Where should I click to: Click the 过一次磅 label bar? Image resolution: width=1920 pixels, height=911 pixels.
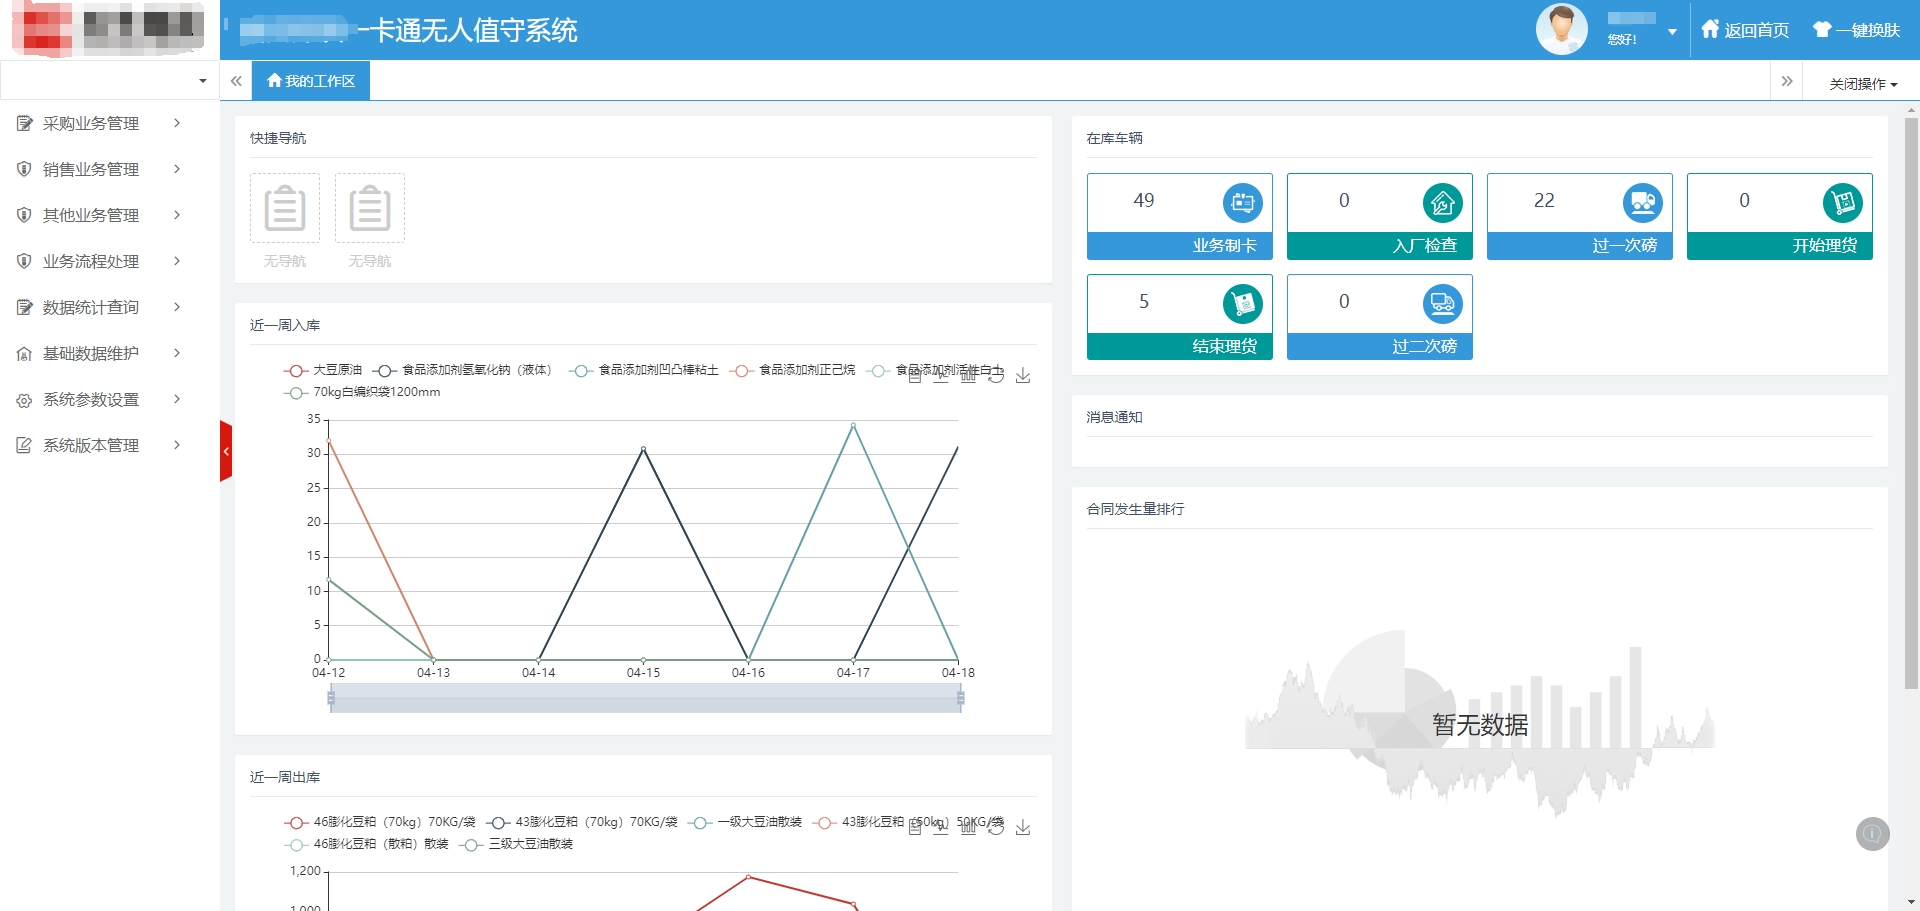point(1580,246)
